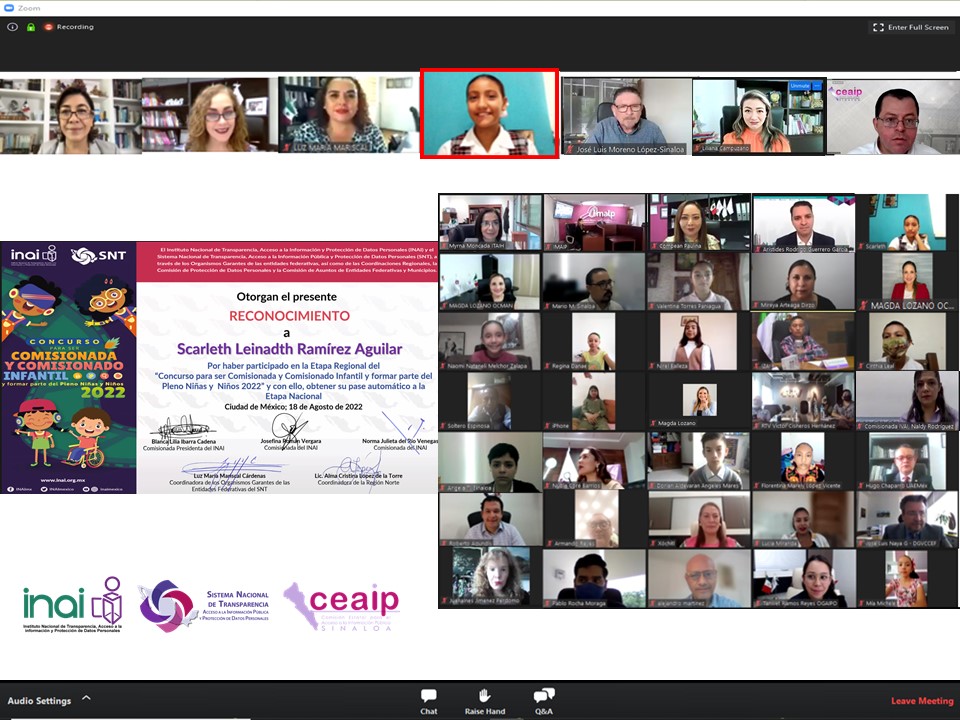The width and height of the screenshot is (960, 720).
Task: Click the "www.inai.org.mx" text on the poster
Action: coord(63,481)
